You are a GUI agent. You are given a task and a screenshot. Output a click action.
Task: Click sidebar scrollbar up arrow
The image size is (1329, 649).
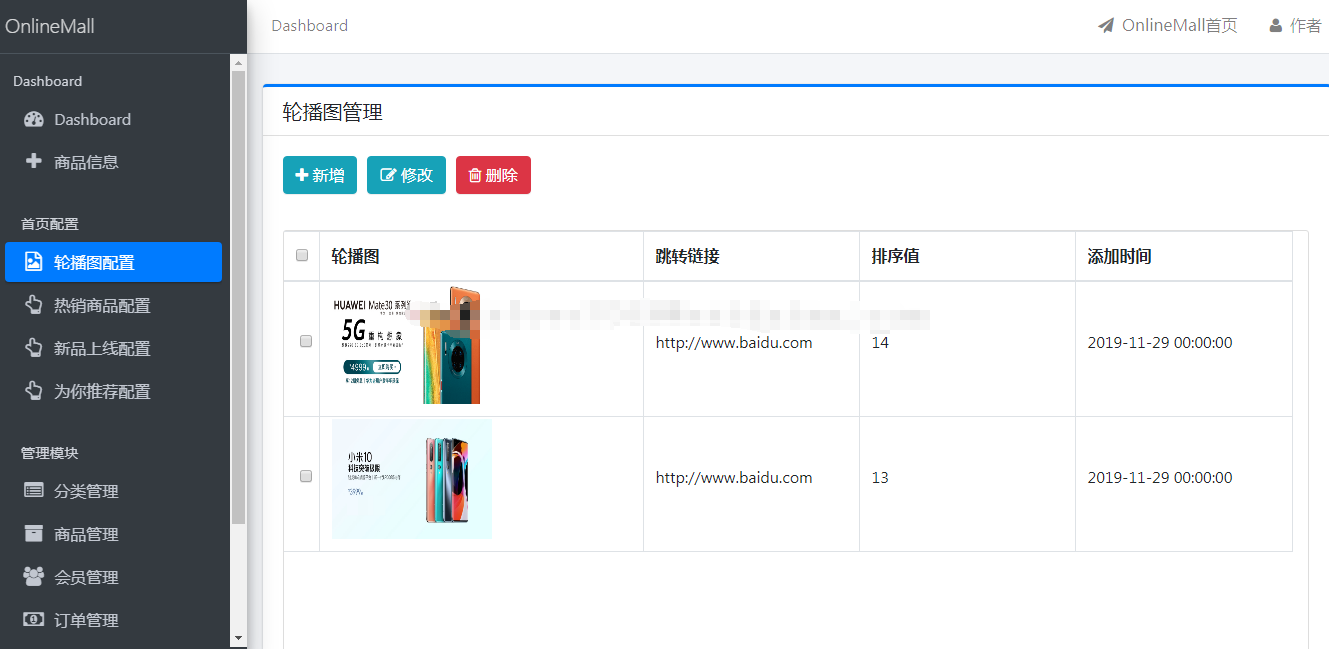[x=238, y=62]
